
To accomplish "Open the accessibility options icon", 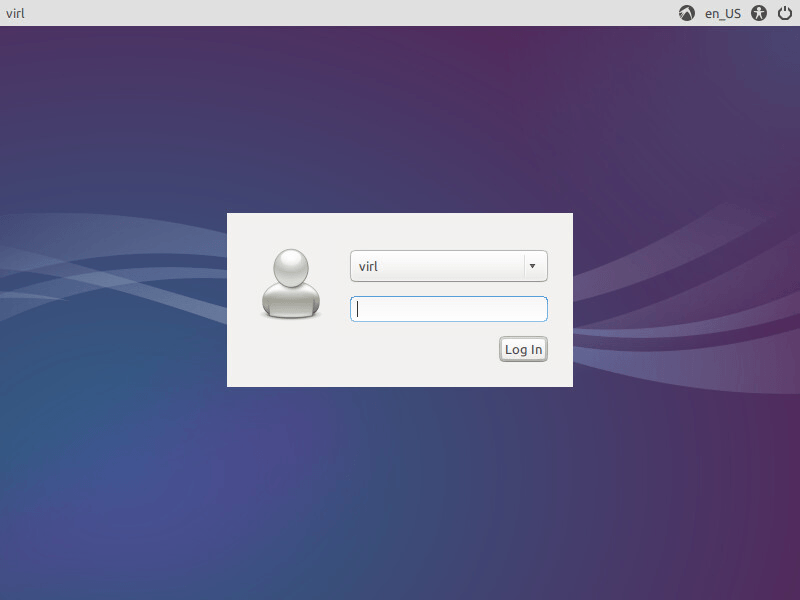I will point(759,13).
